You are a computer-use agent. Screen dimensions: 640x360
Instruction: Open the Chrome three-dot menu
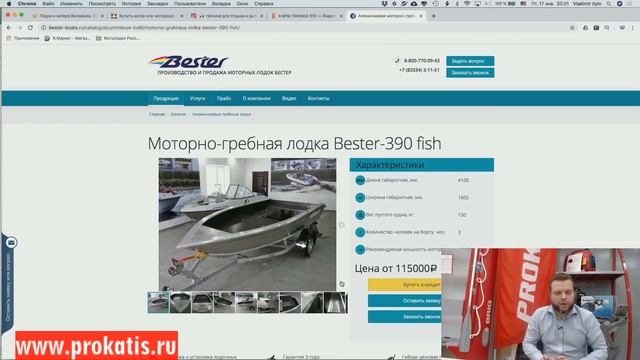point(633,28)
